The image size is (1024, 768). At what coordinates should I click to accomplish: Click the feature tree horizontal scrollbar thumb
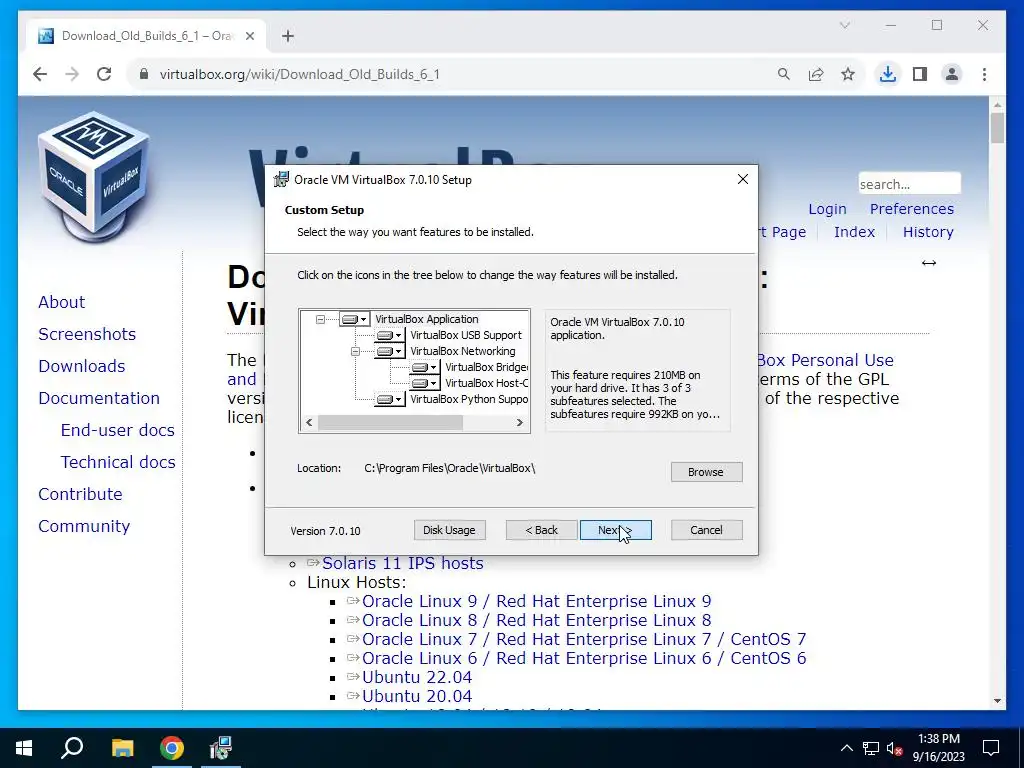(x=391, y=423)
